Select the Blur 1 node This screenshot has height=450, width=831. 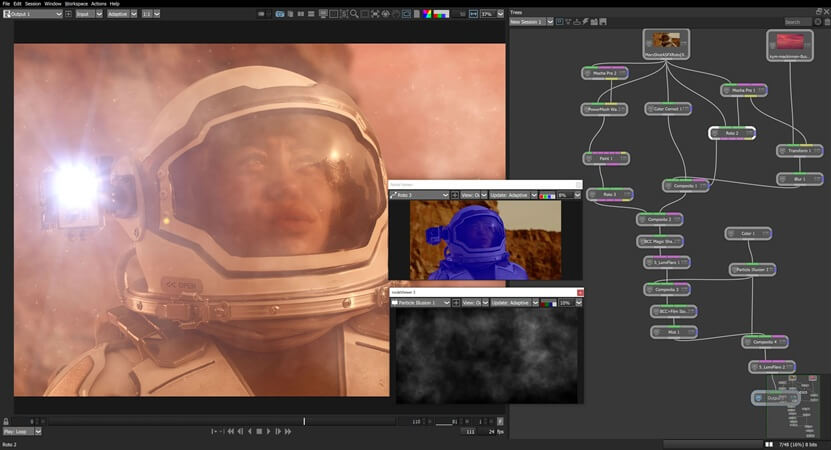pyautogui.click(x=800, y=179)
